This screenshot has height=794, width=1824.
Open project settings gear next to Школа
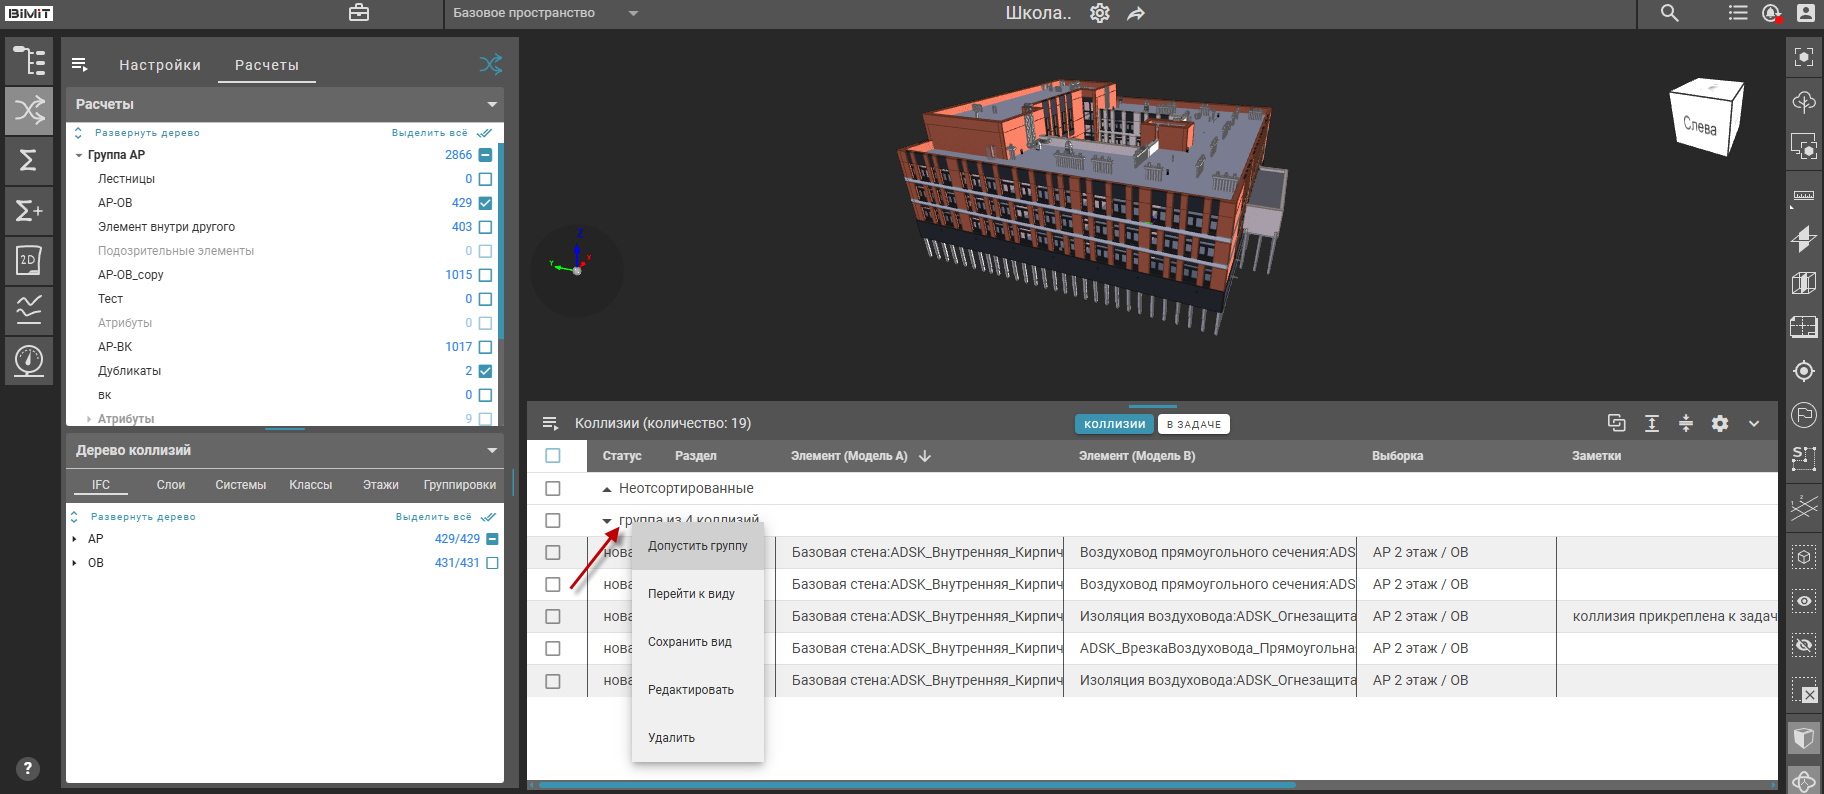pos(1099,13)
